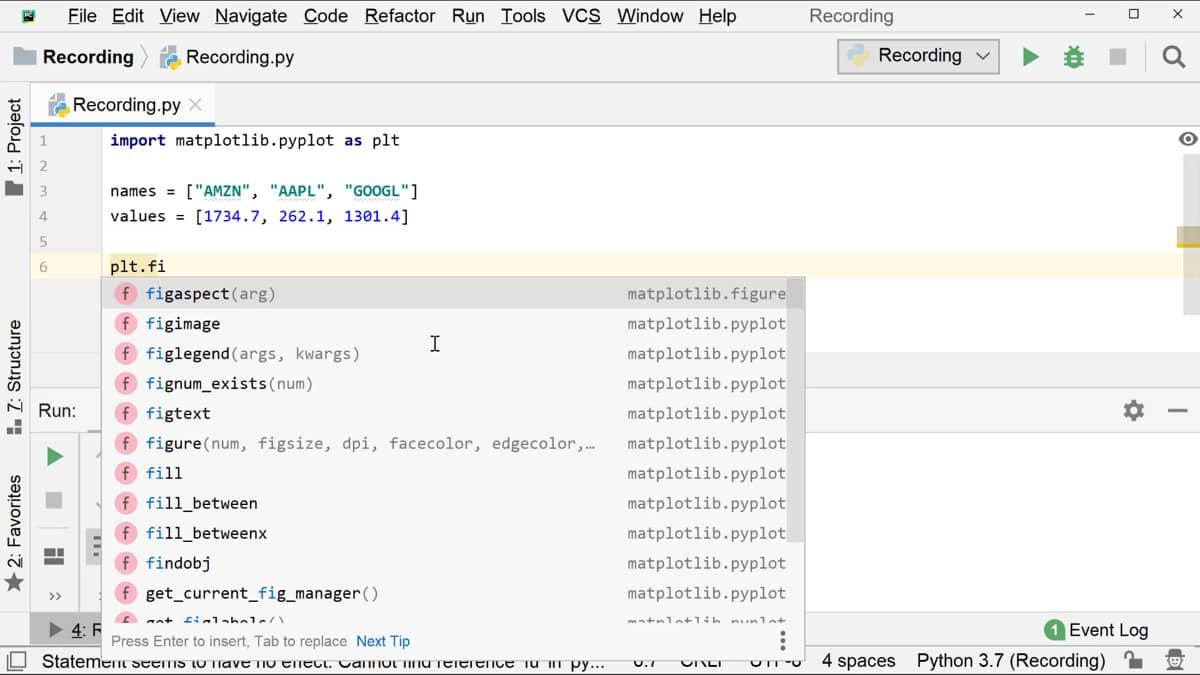
Task: Open the Refactor menu
Action: [x=400, y=16]
